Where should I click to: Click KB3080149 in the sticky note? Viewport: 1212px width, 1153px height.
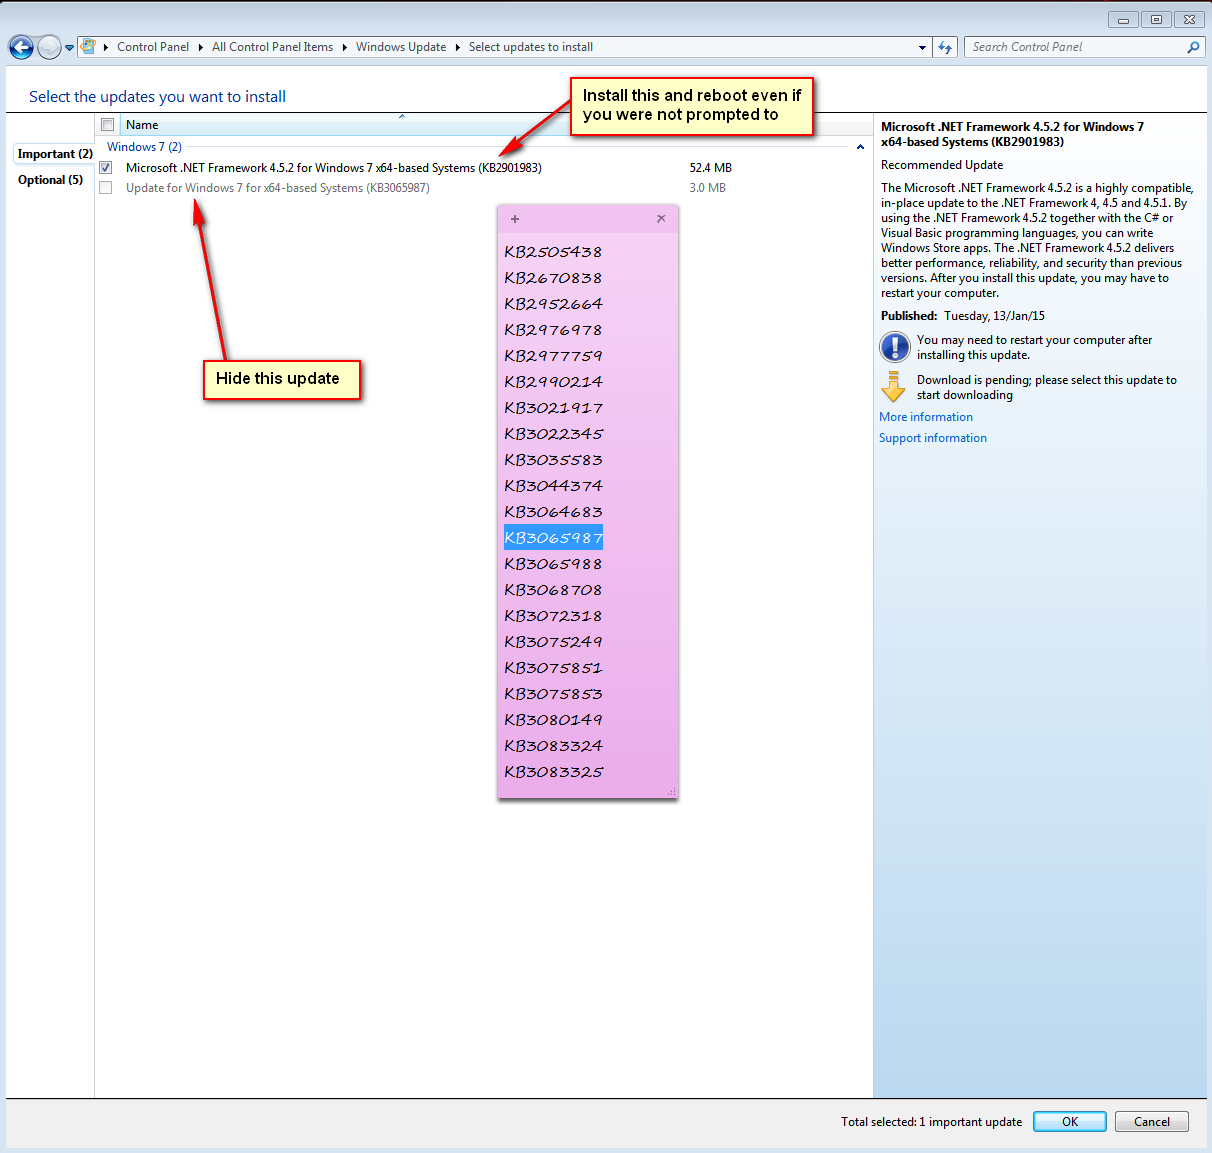[x=553, y=720]
